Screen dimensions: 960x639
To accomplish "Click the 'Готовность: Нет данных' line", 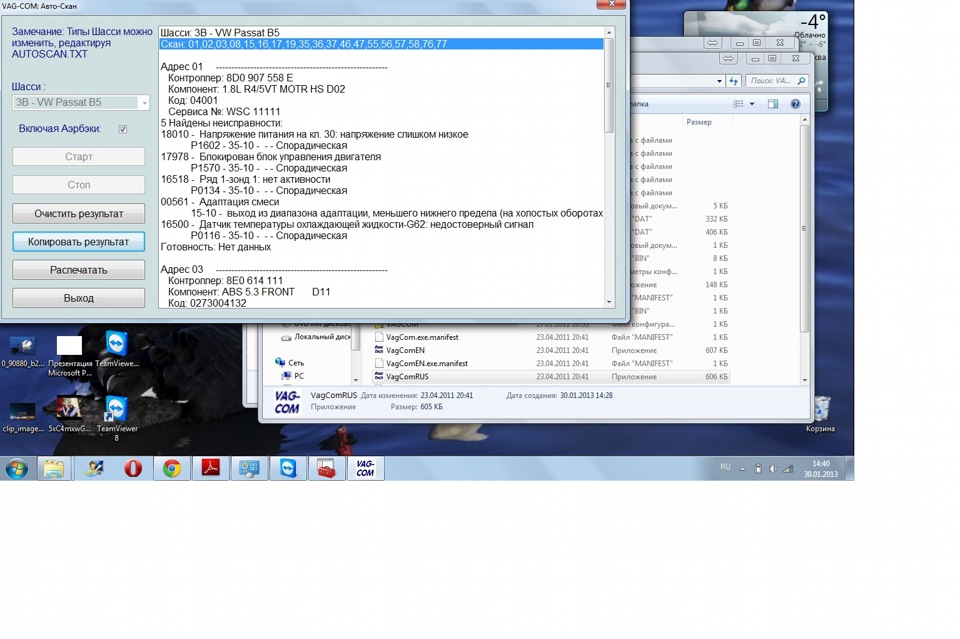I will click(216, 247).
